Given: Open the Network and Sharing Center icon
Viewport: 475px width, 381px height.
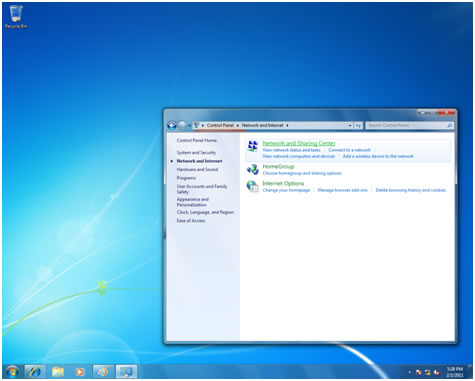Looking at the screenshot, I should 253,146.
